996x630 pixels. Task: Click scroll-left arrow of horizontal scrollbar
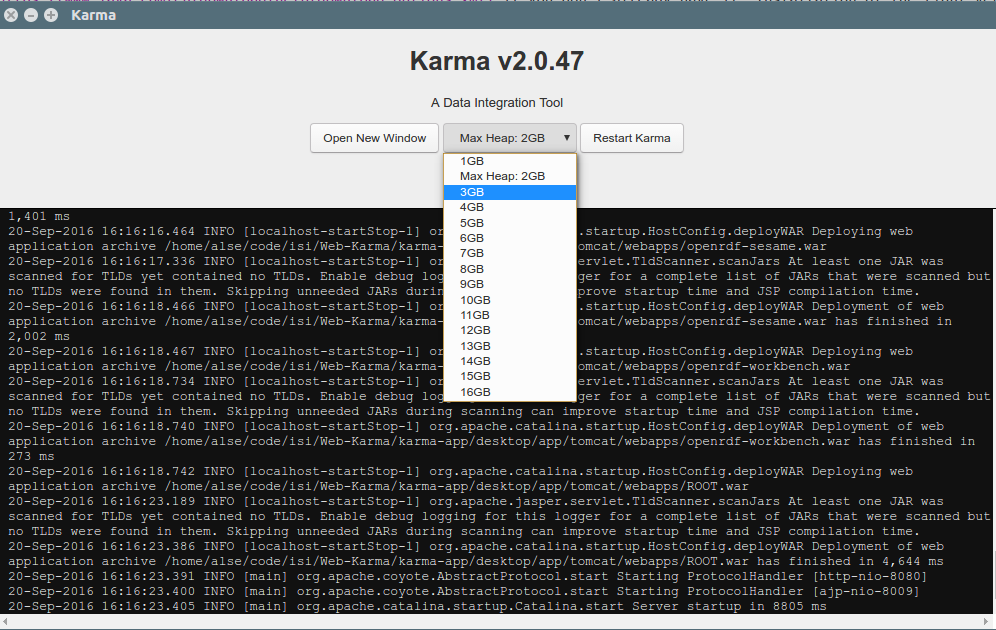tap(4, 620)
